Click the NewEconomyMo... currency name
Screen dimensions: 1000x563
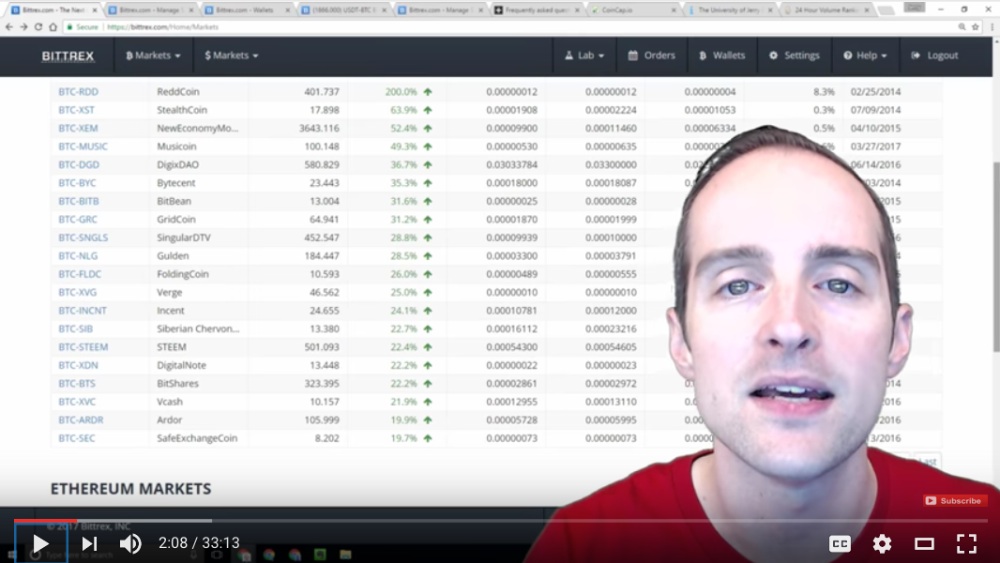(198, 128)
